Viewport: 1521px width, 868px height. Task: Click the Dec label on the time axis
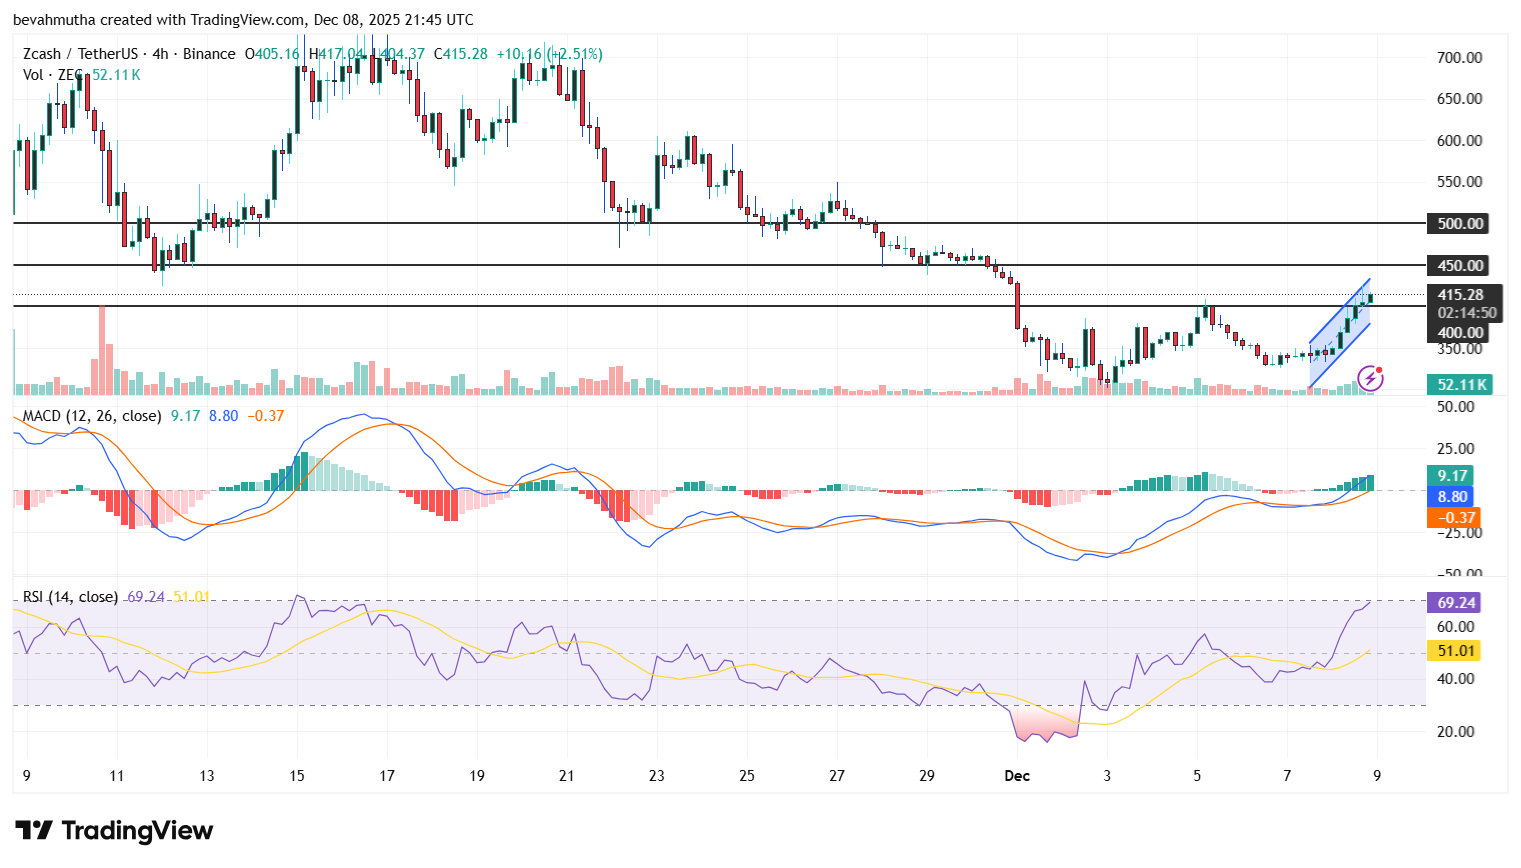1017,775
